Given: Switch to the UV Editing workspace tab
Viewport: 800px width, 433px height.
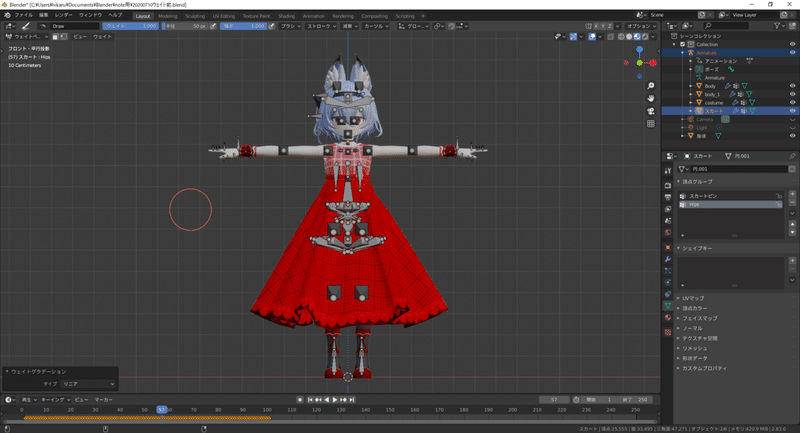Looking at the screenshot, I should pyautogui.click(x=223, y=16).
